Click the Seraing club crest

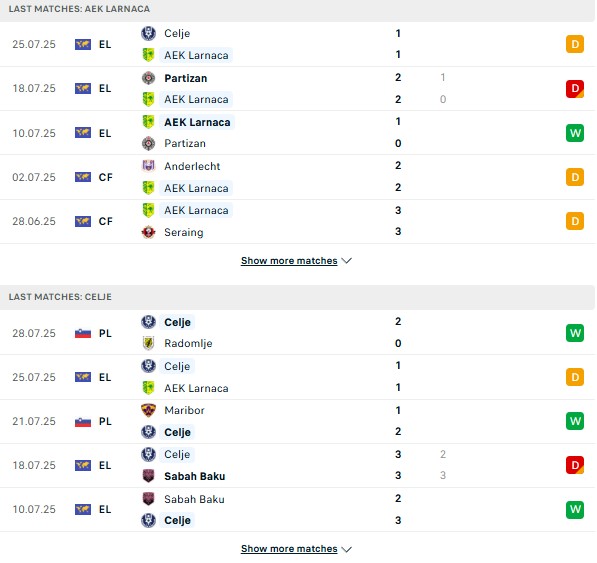[148, 232]
